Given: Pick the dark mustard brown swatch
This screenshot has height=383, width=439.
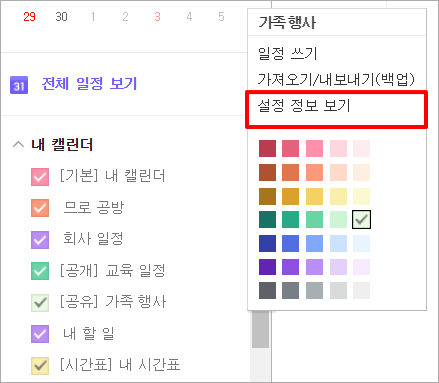Looking at the screenshot, I should 267,196.
